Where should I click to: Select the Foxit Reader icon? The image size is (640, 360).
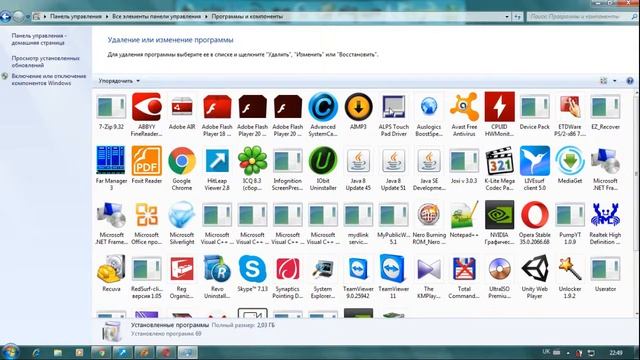pyautogui.click(x=147, y=160)
